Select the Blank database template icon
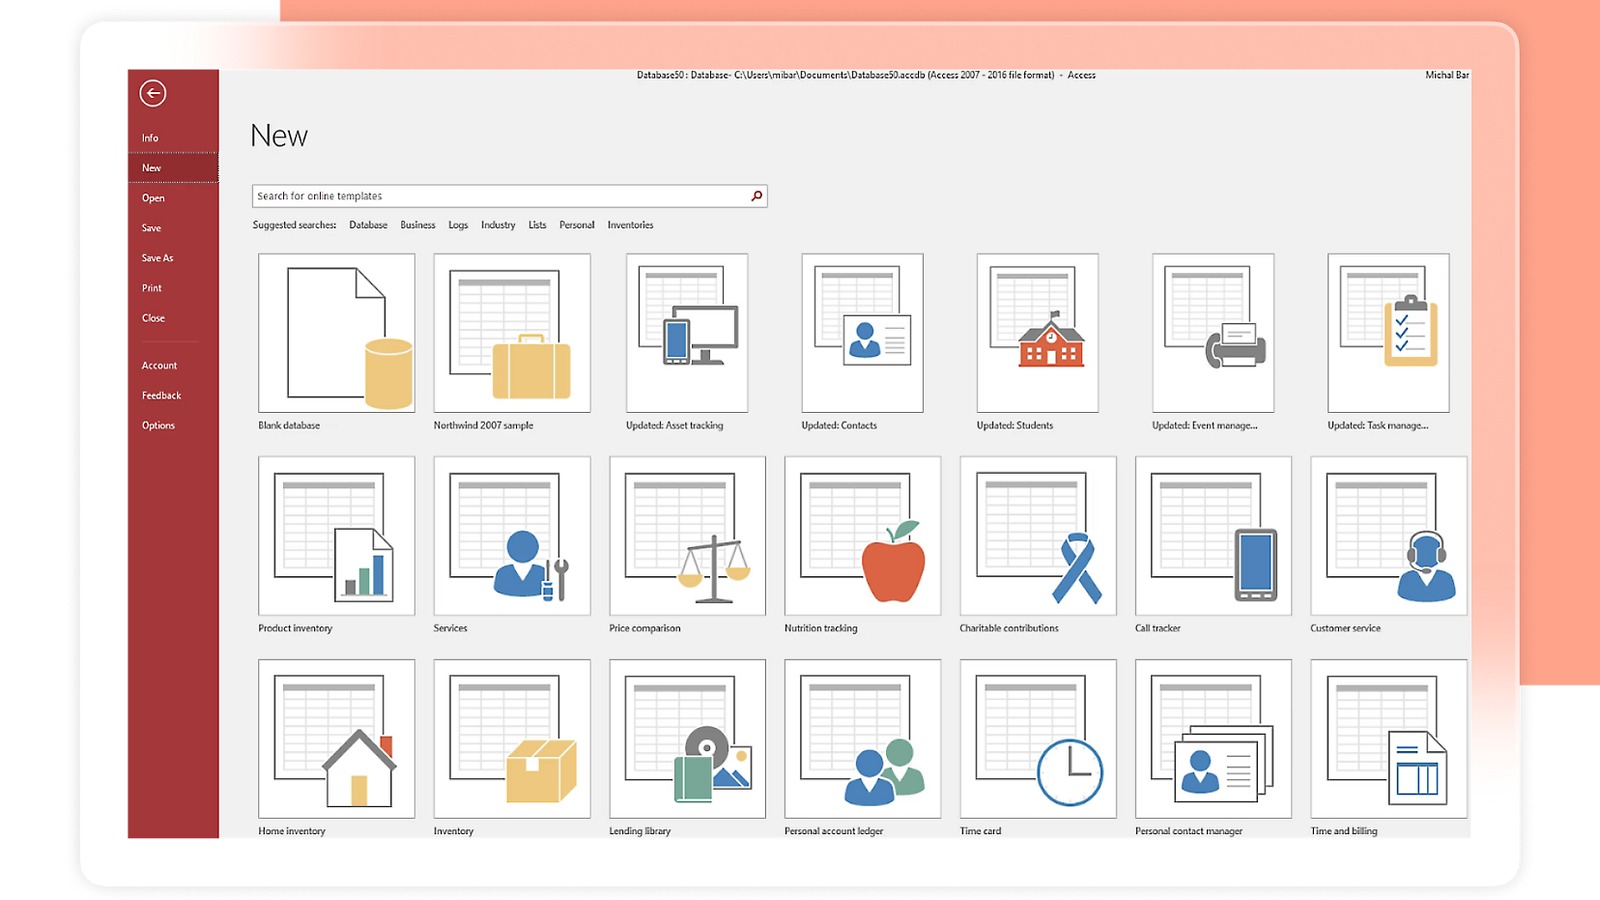Screen dimensions: 1600x900 pos(336,333)
